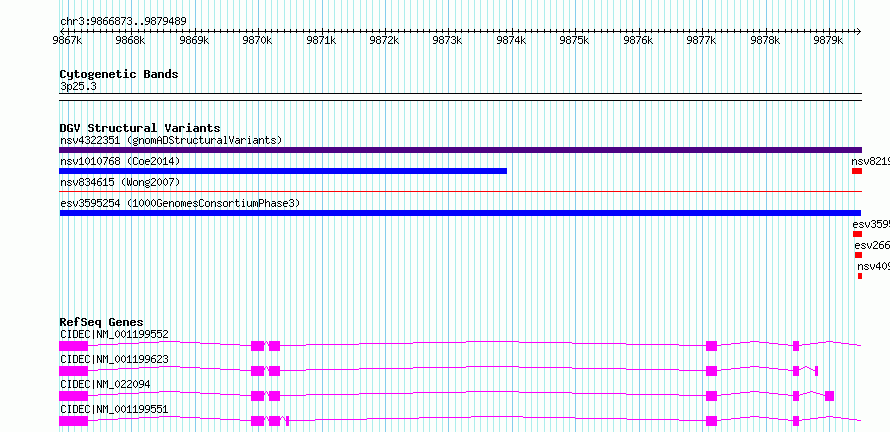Click the 9877k ruler label
890x432 pixels.
(x=702, y=40)
